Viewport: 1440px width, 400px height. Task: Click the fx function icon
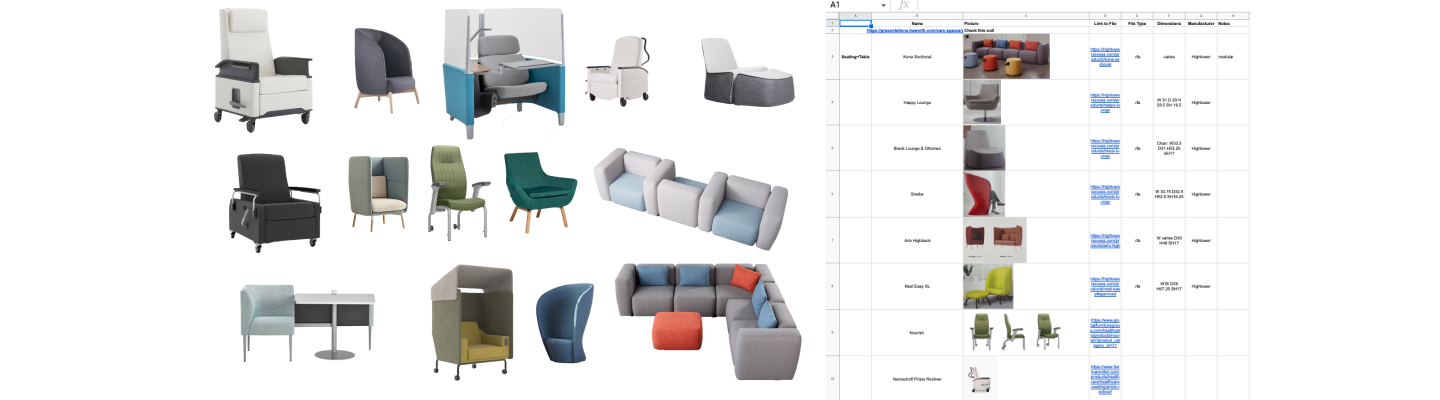pos(903,6)
